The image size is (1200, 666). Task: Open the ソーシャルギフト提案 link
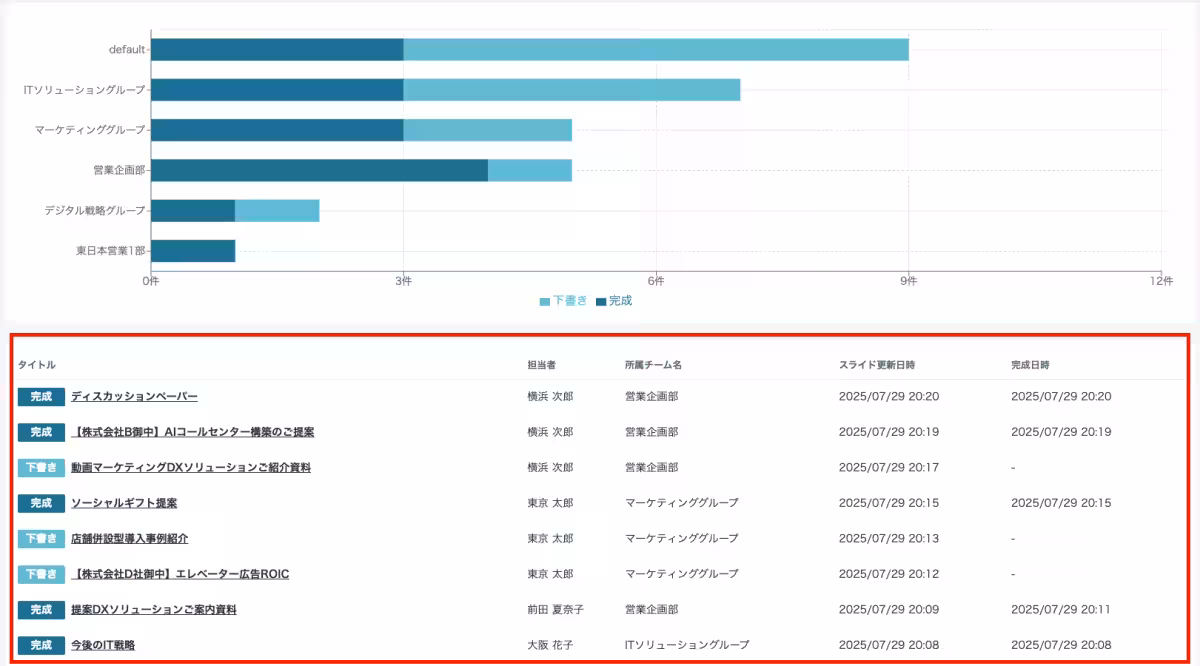click(x=123, y=503)
